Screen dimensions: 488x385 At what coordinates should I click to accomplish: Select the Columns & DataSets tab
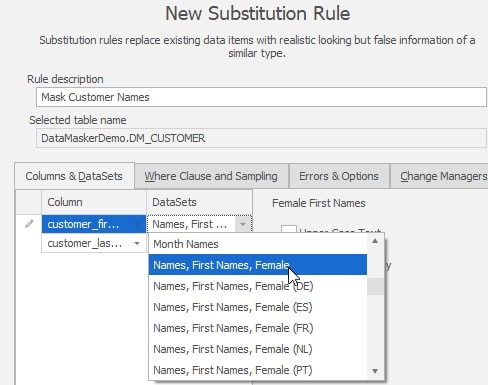(74, 176)
